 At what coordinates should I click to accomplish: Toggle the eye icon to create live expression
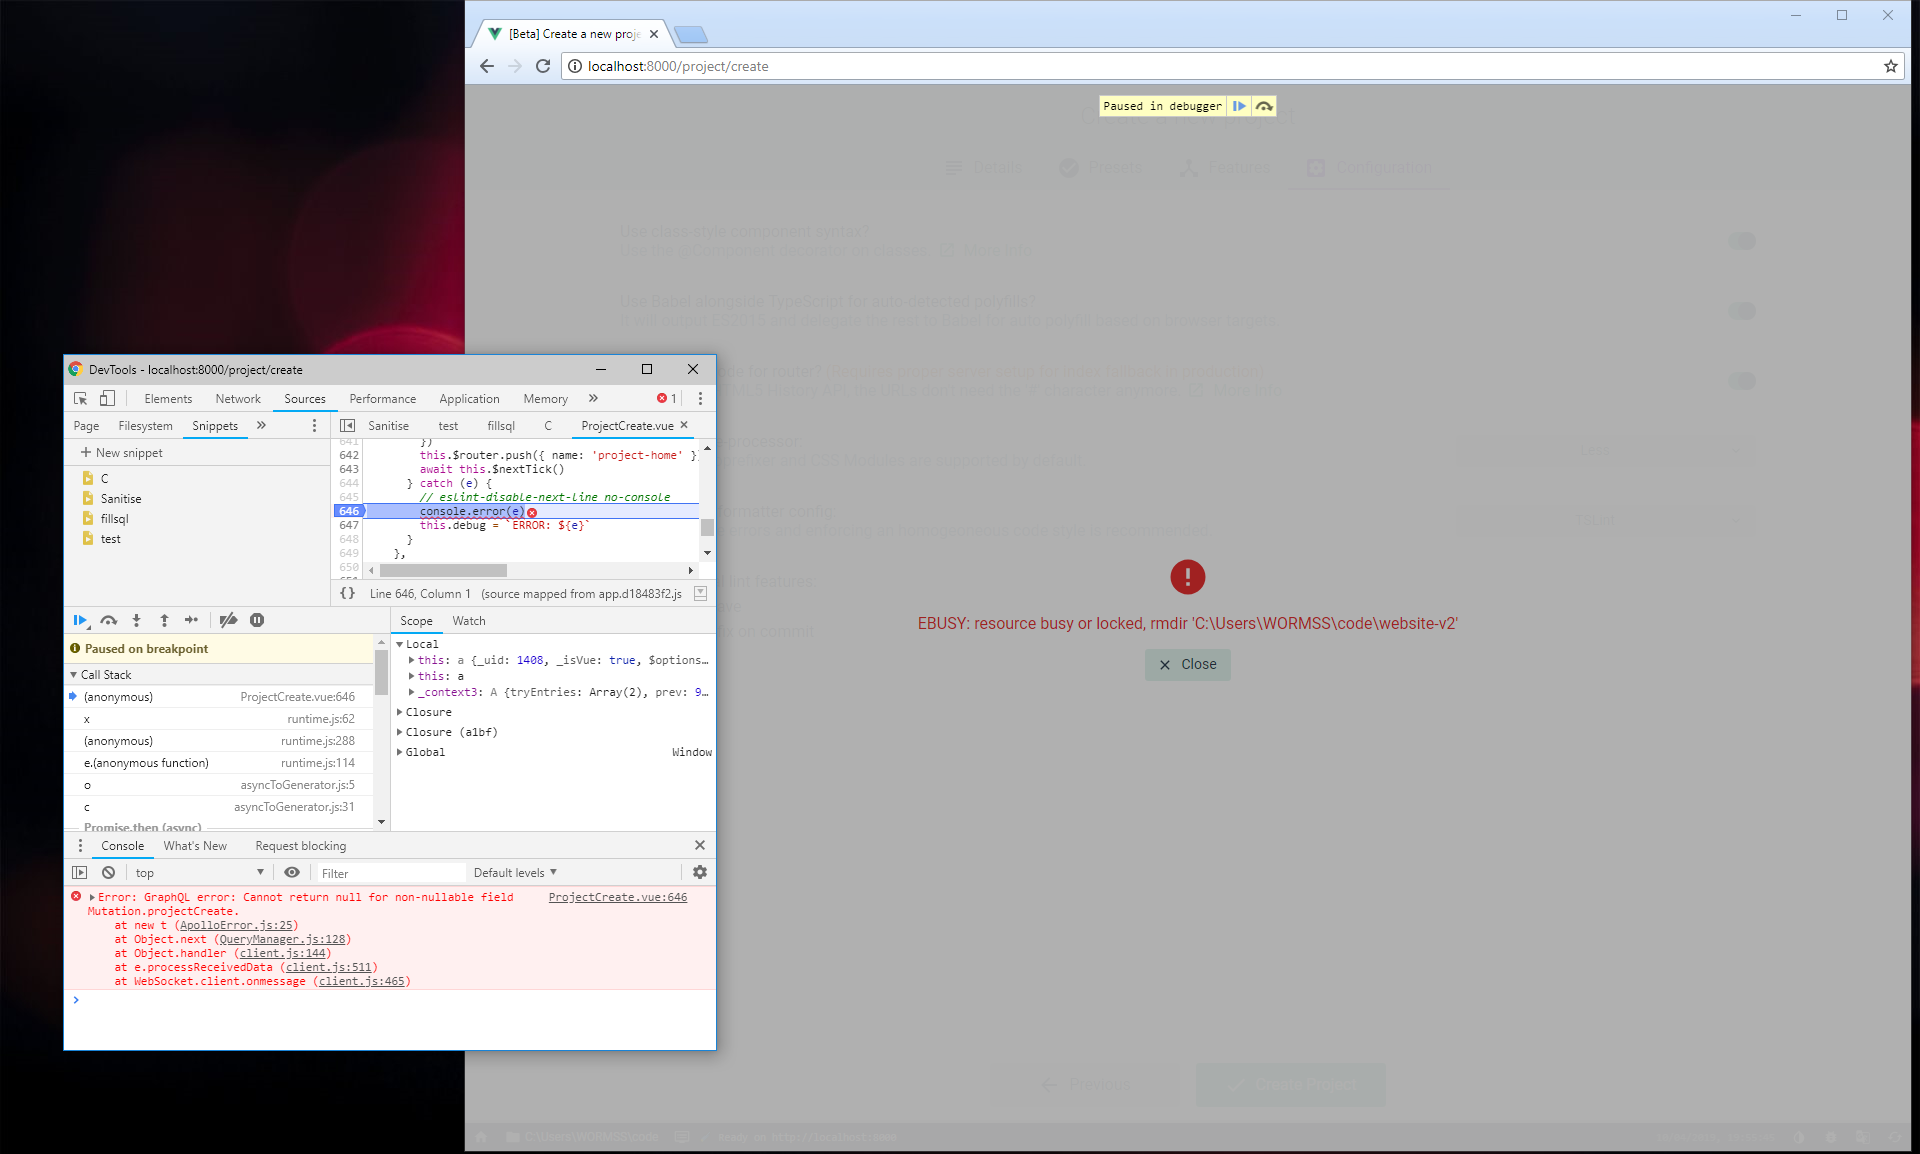point(292,872)
